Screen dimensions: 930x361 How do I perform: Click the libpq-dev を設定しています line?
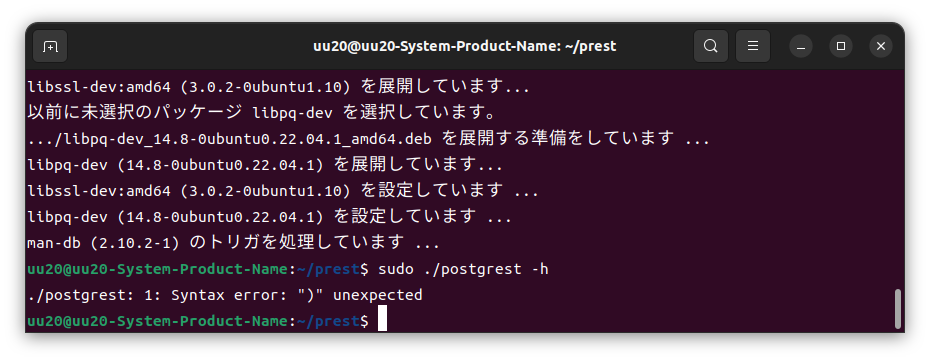[269, 217]
